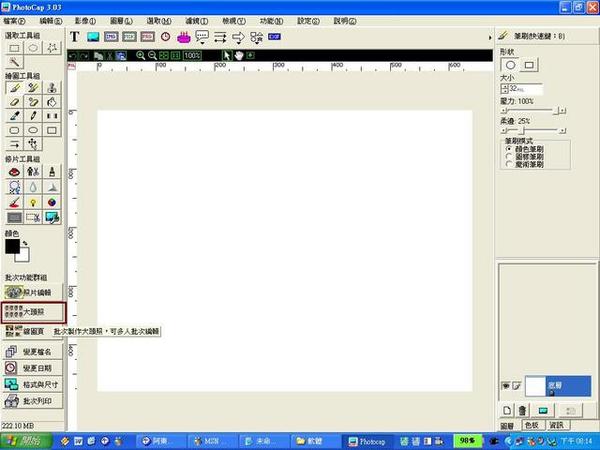Adjust the 壓力 100% pressure slider
600x450 pixels.
(533, 111)
